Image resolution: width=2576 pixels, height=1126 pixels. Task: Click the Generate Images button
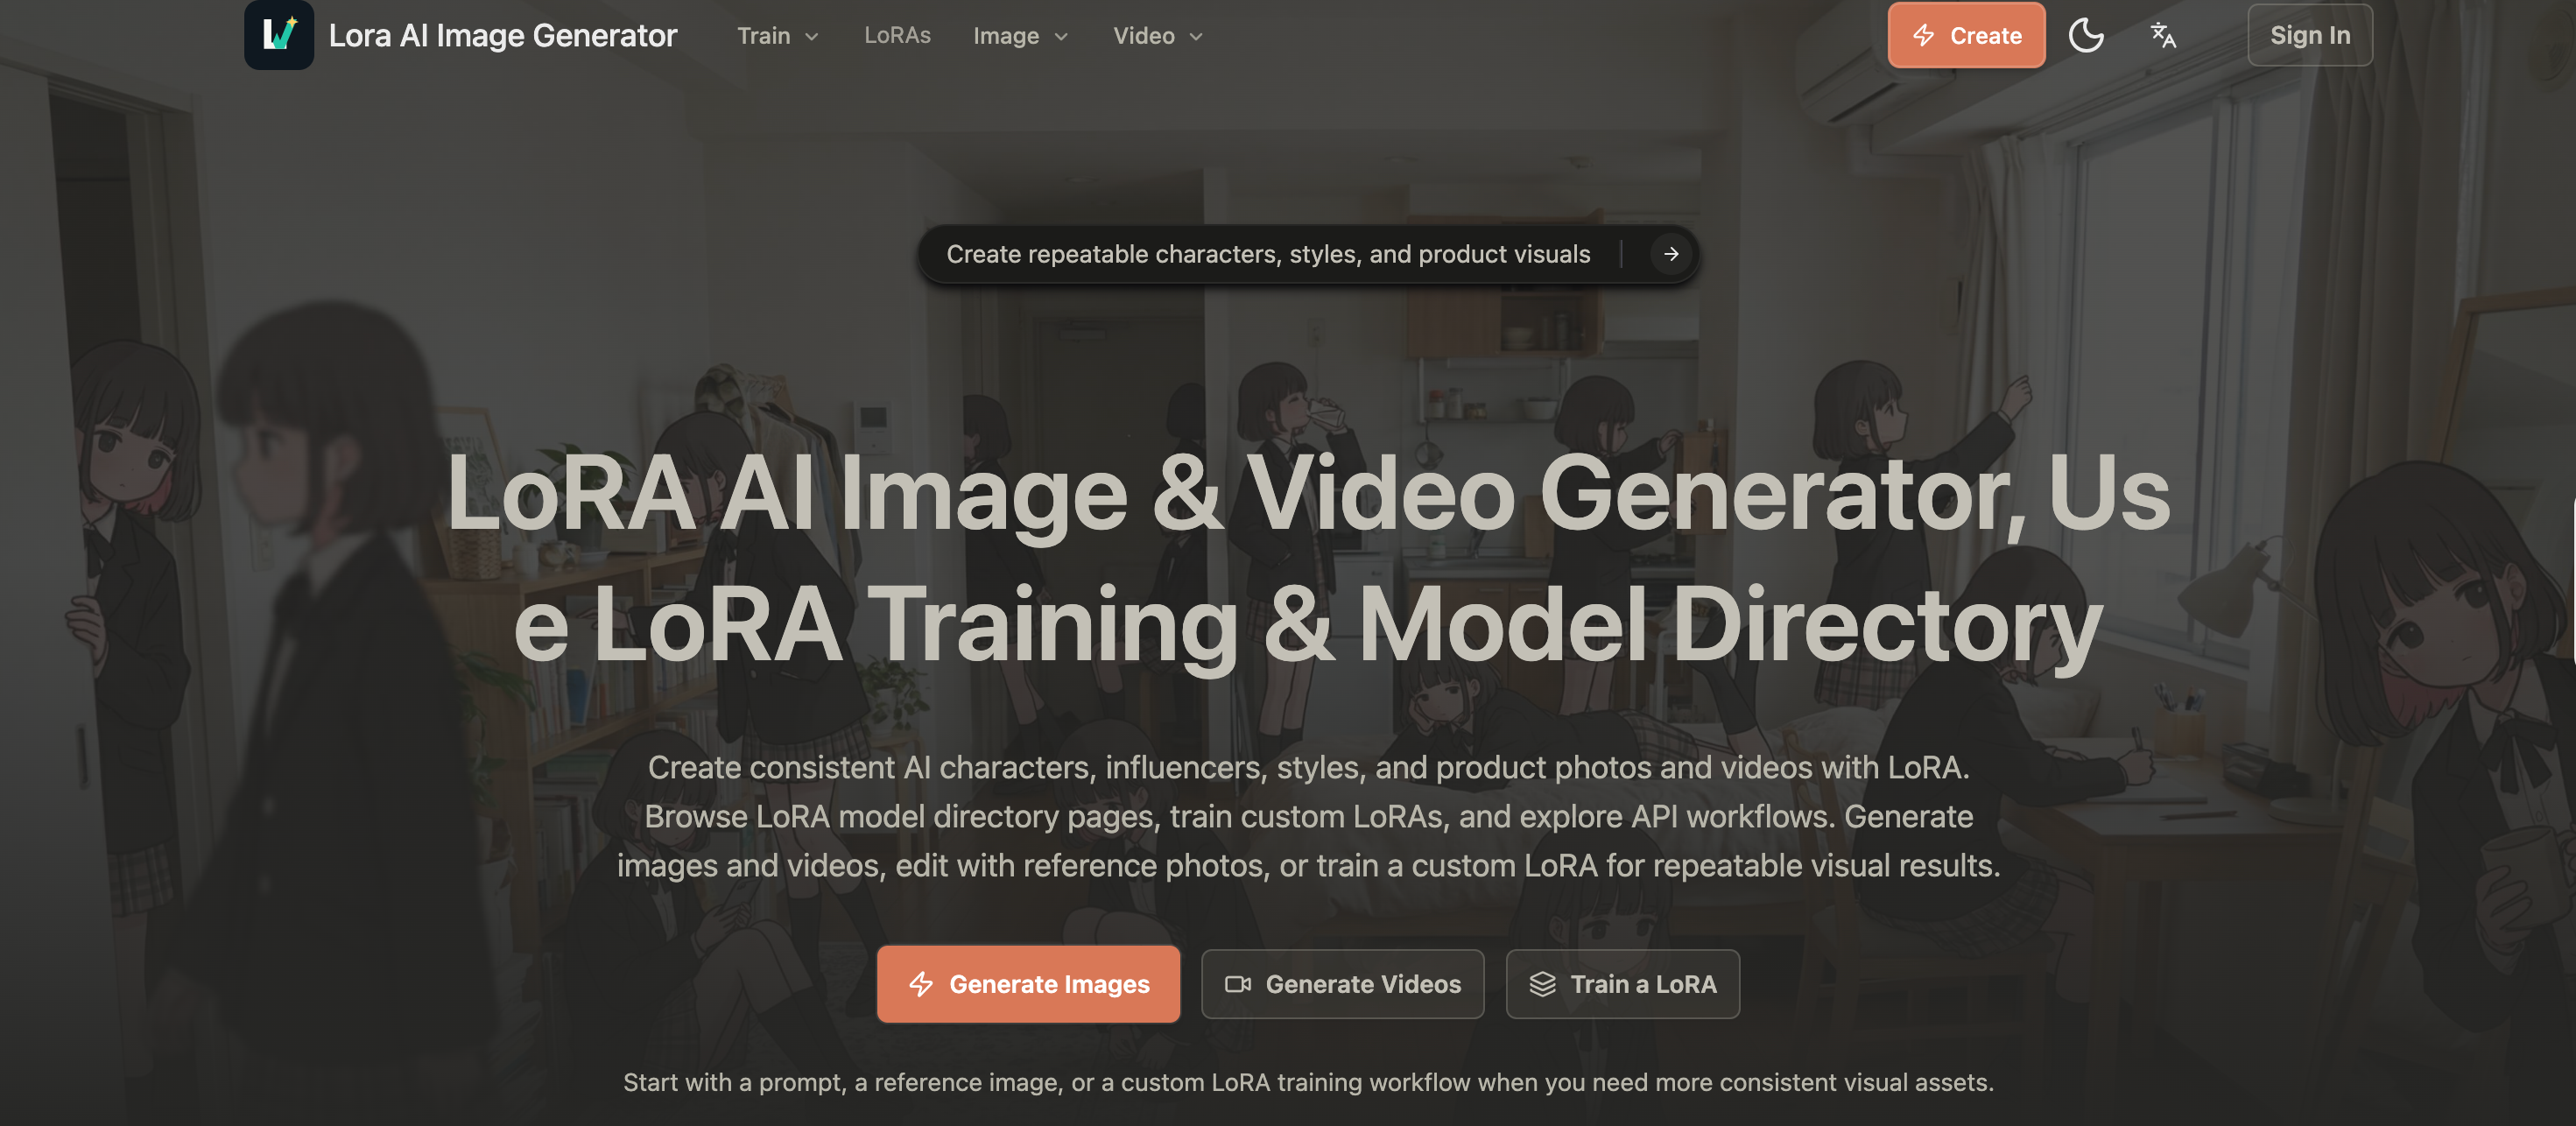click(1028, 984)
